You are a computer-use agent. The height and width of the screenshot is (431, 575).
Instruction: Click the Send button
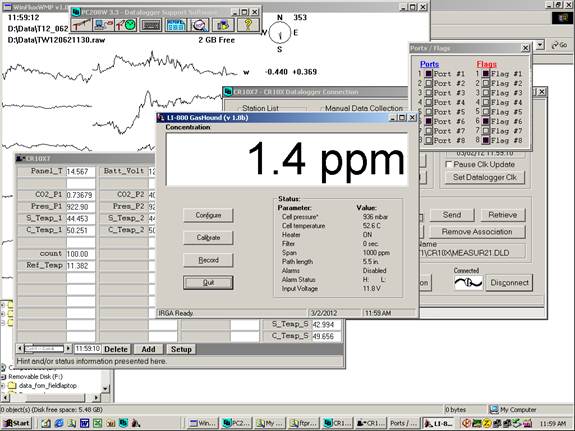pos(452,215)
